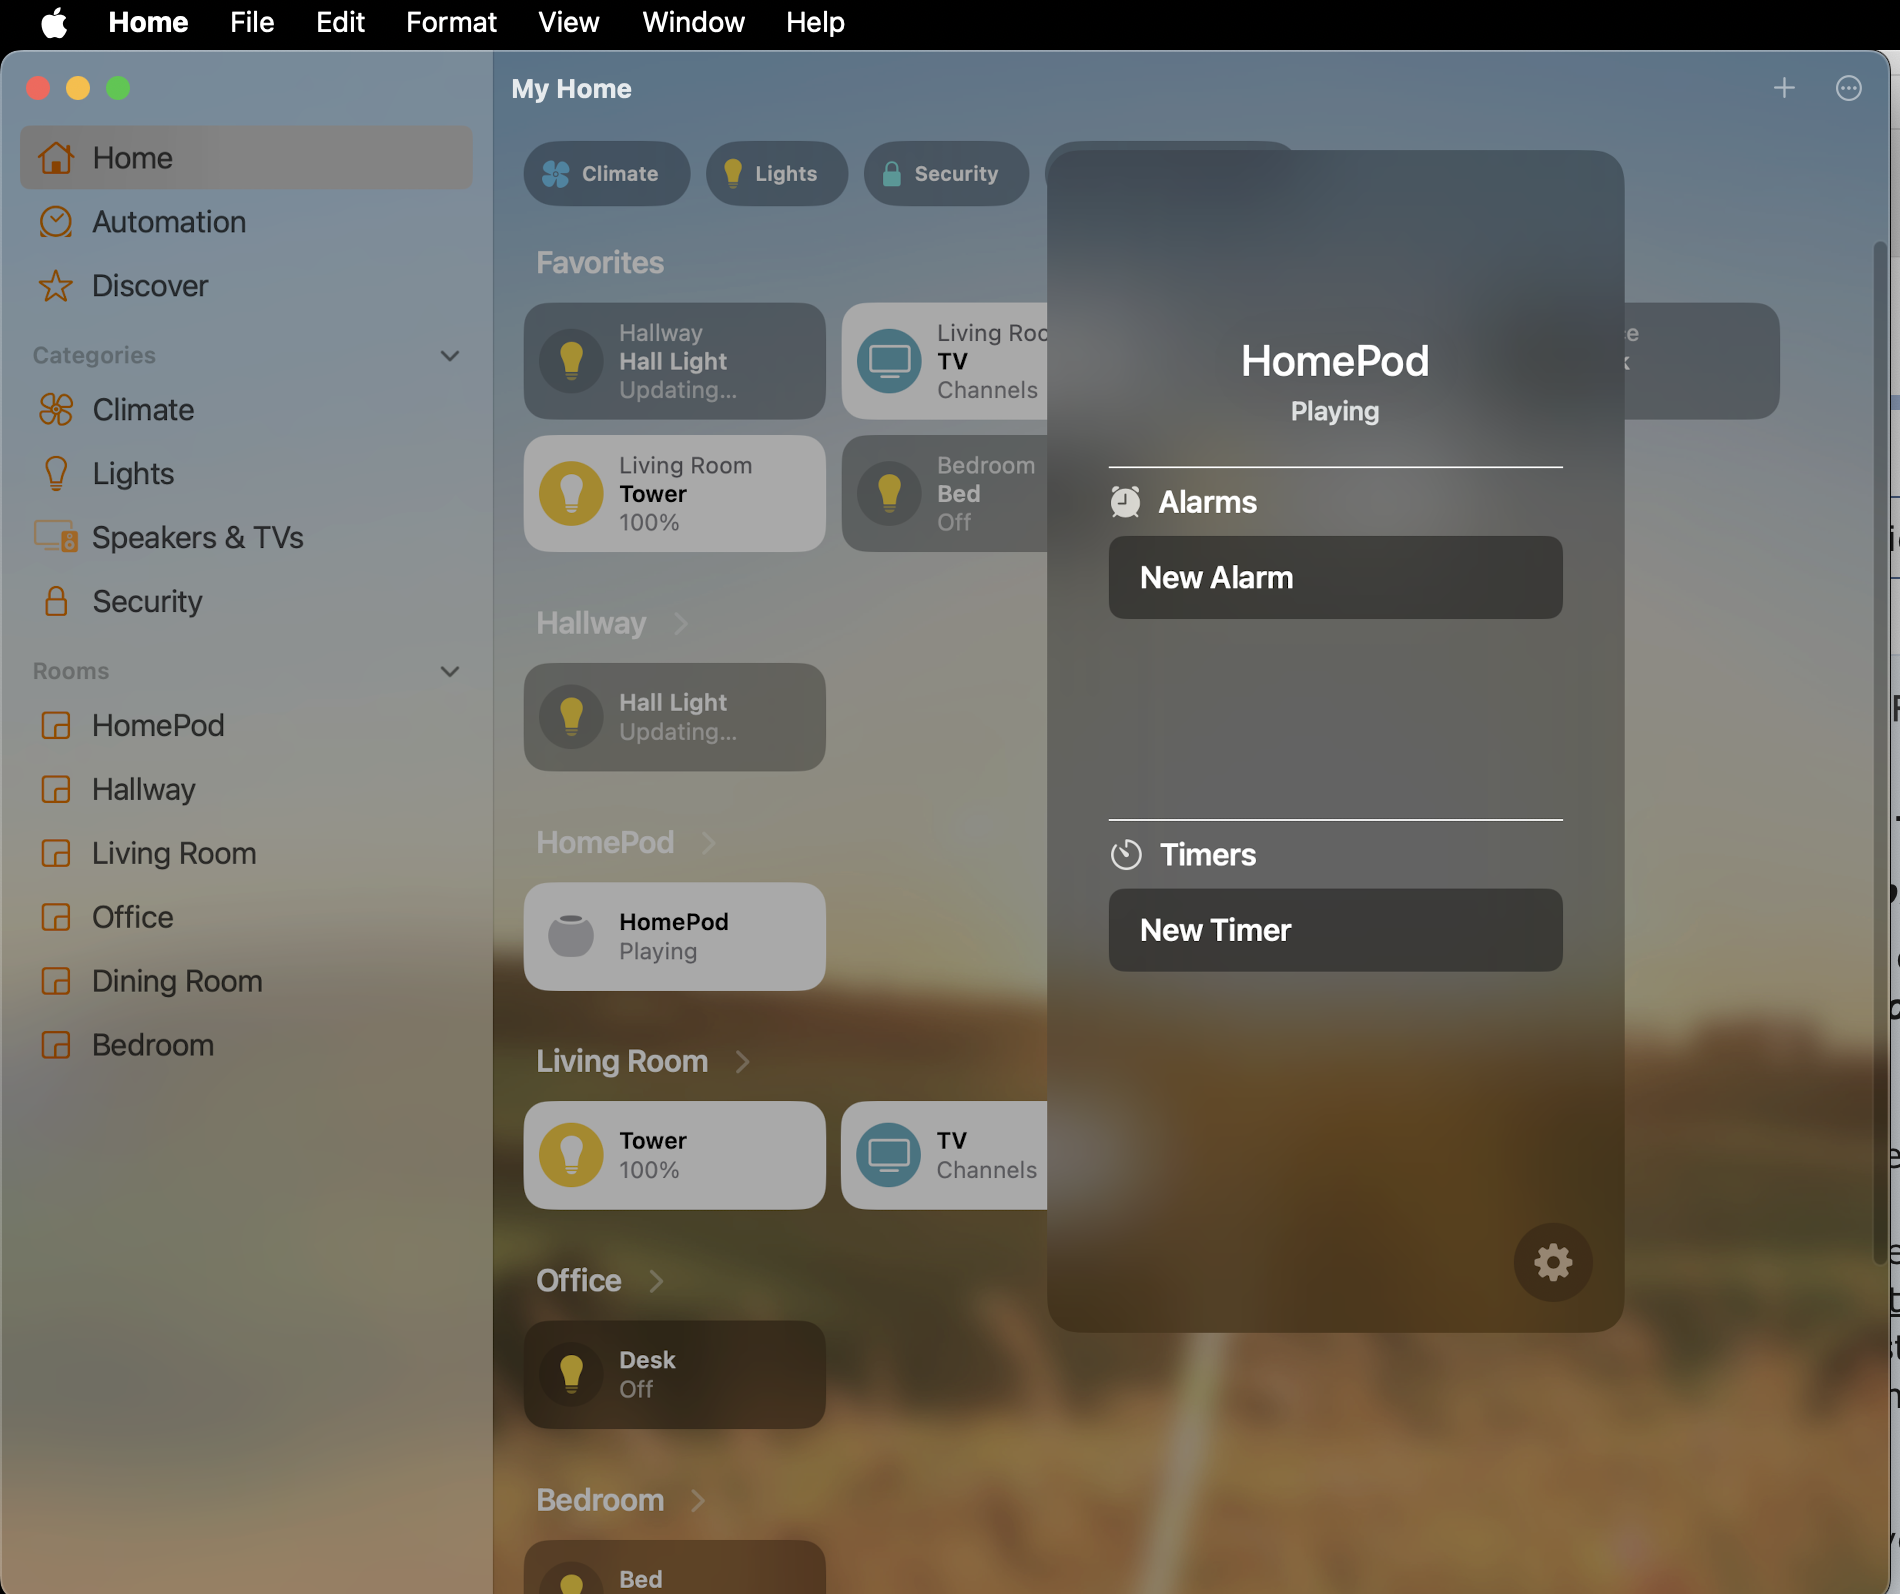Open the Edit menu
The height and width of the screenshot is (1594, 1900).
coord(340,22)
